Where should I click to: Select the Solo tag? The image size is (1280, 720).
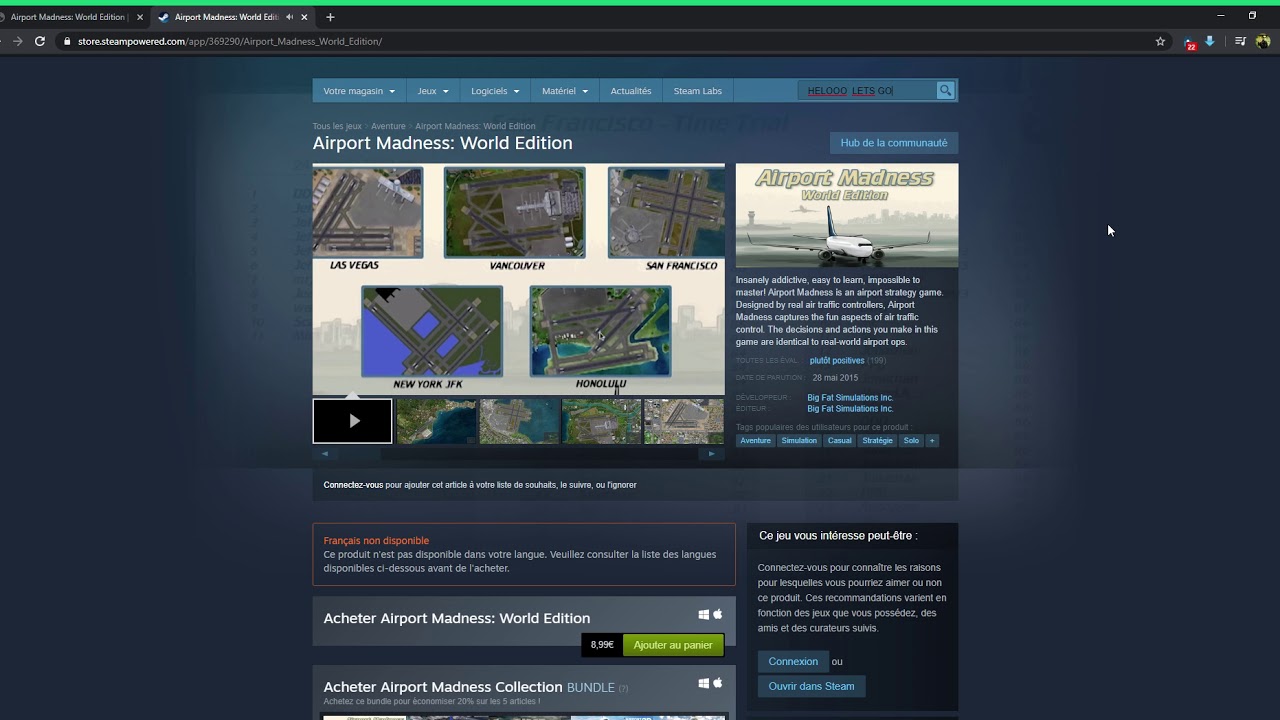pos(911,441)
